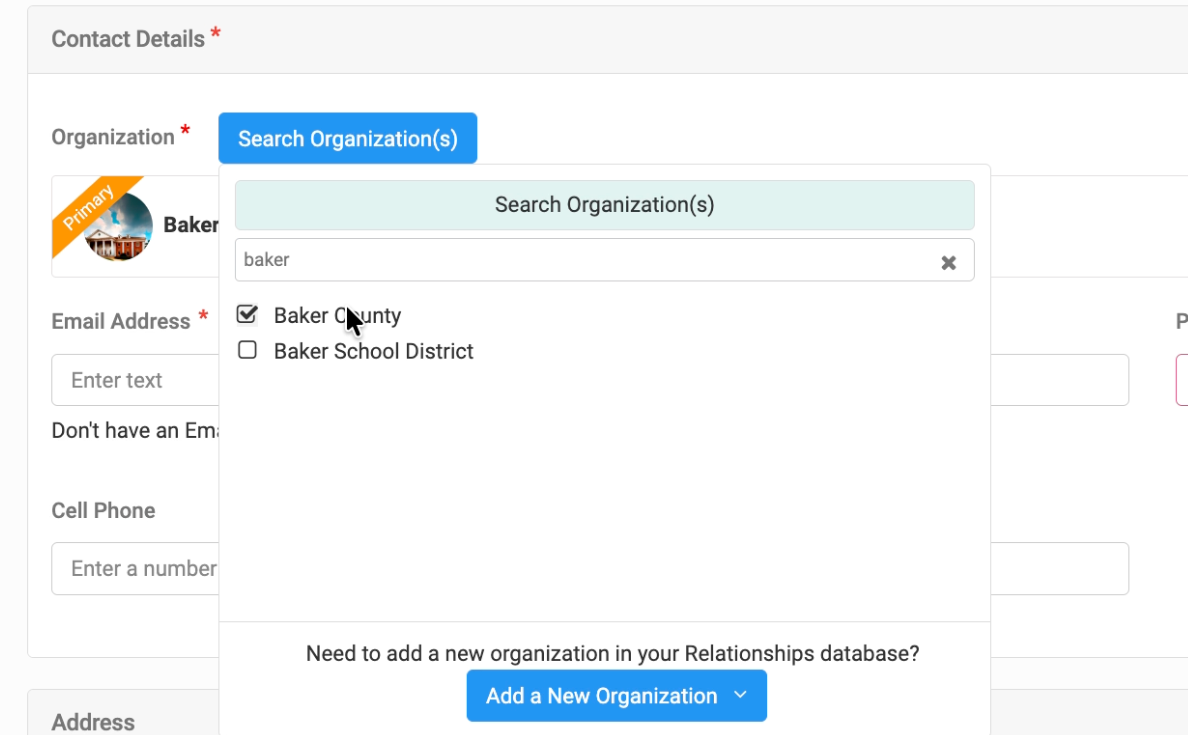Clear the organization search text with X
Screen dimensions: 1188x735
(948, 262)
